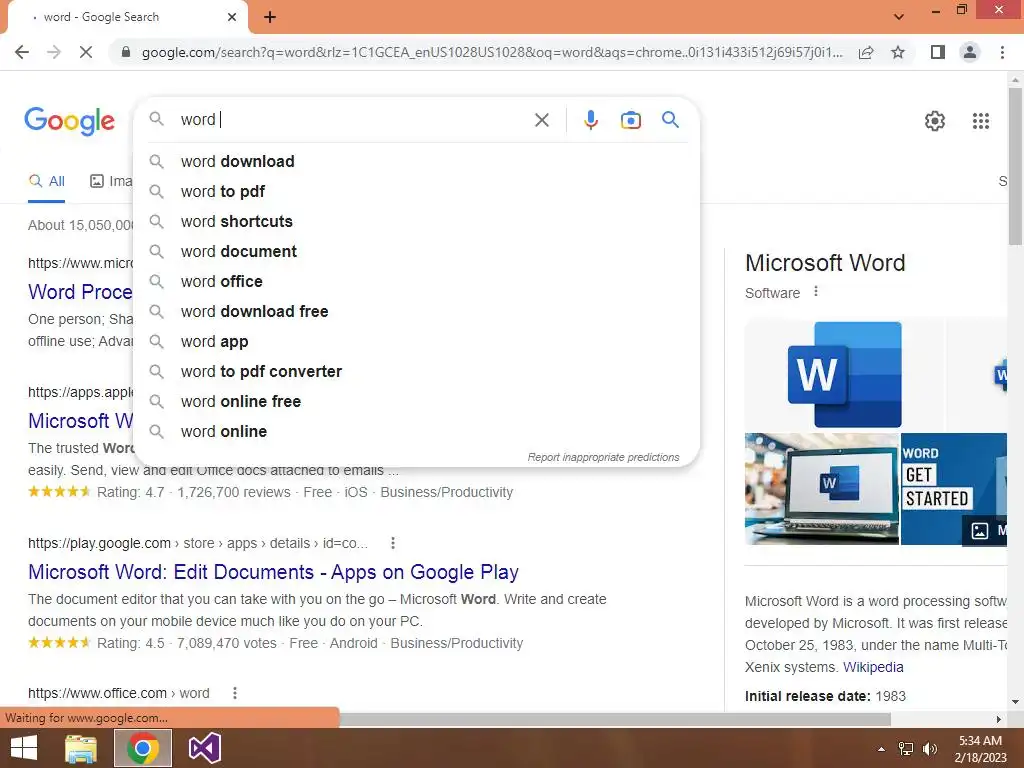Go to Google logo homepage
This screenshot has height=768, width=1024.
pos(69,121)
